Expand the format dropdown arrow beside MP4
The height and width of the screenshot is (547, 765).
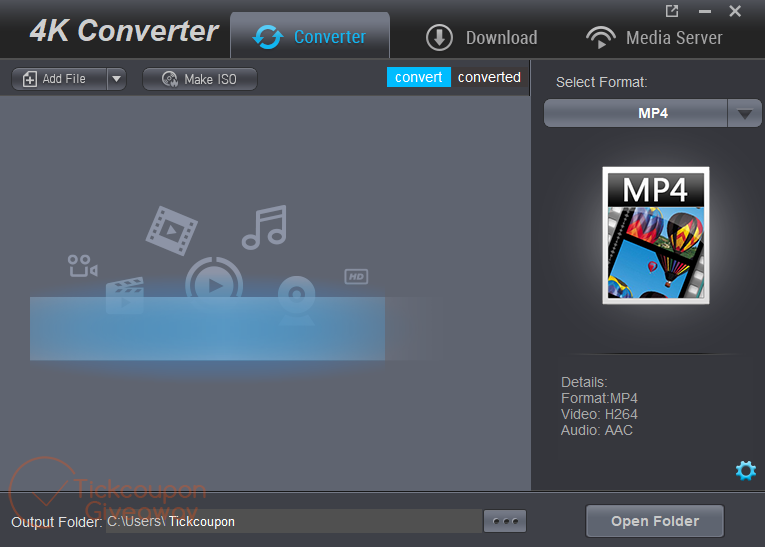[x=743, y=114]
